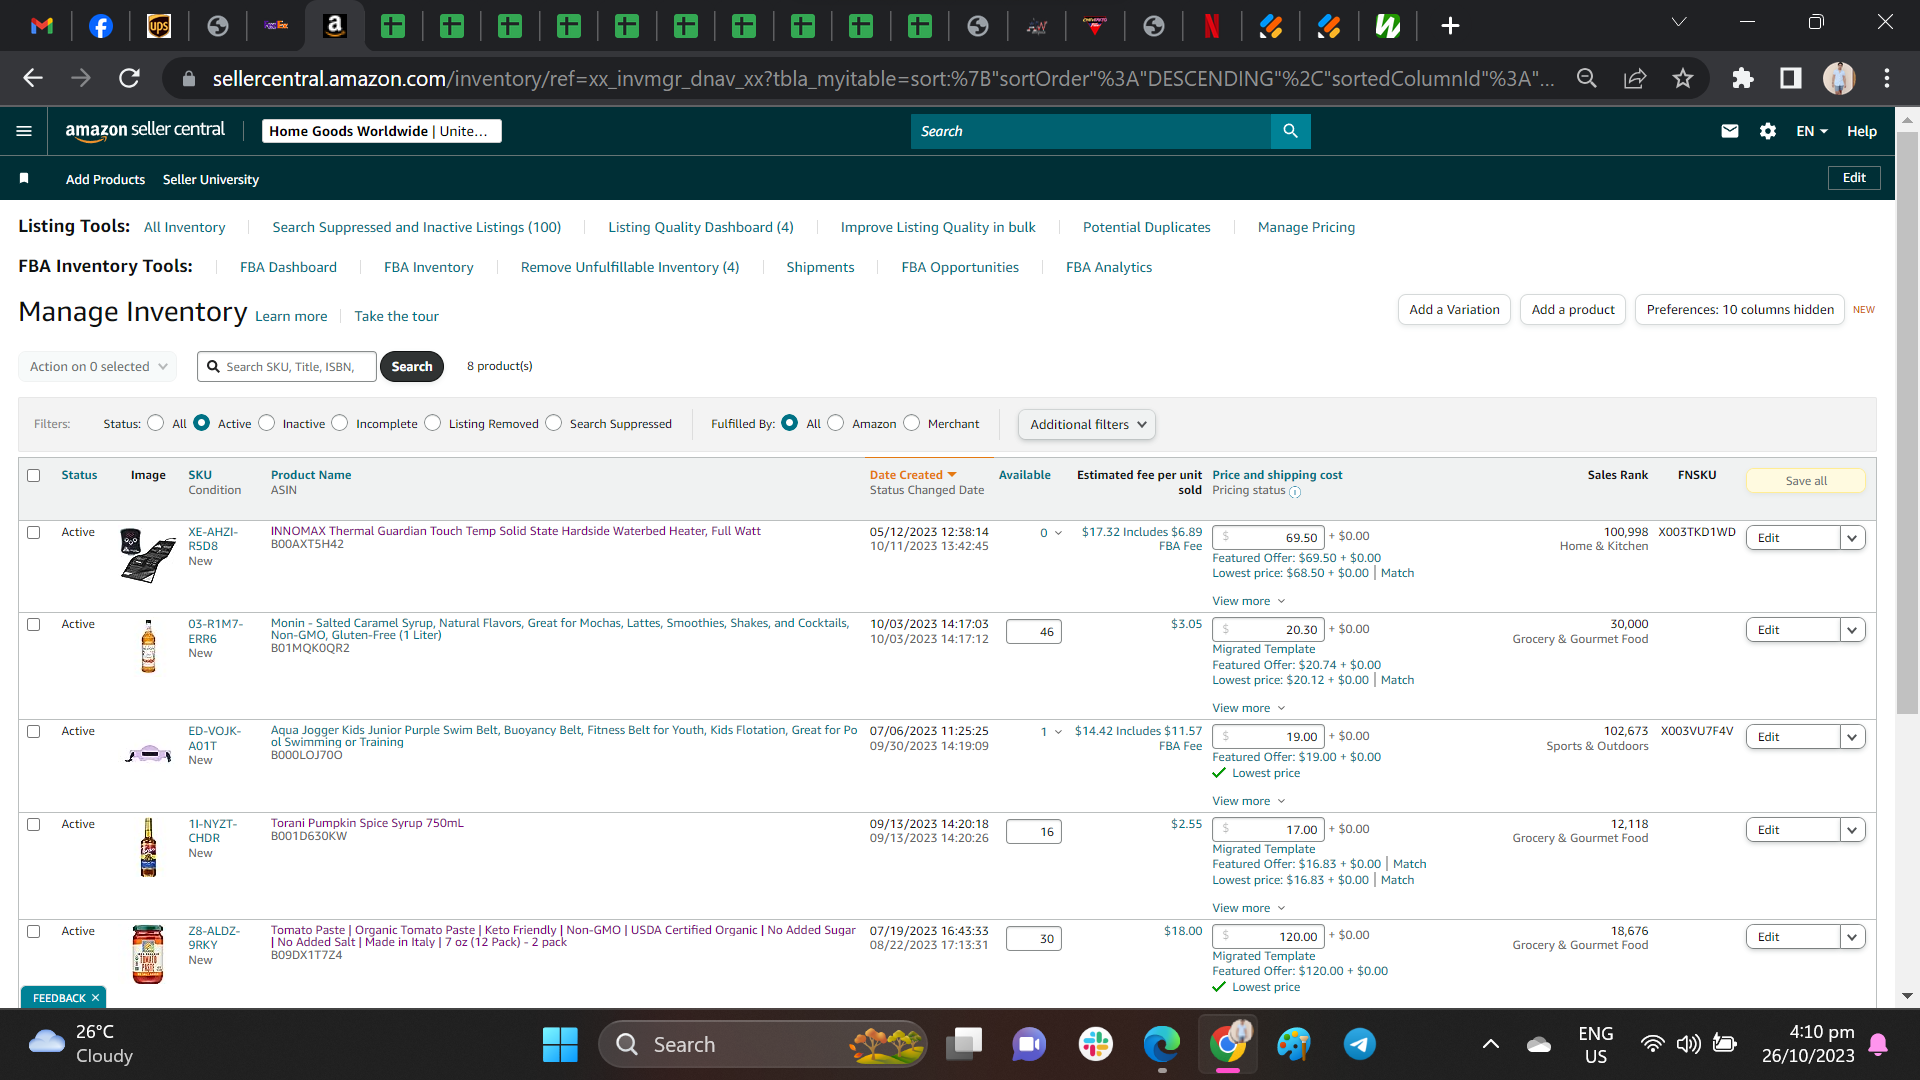Select the Search Suppressed radio button

tap(554, 423)
